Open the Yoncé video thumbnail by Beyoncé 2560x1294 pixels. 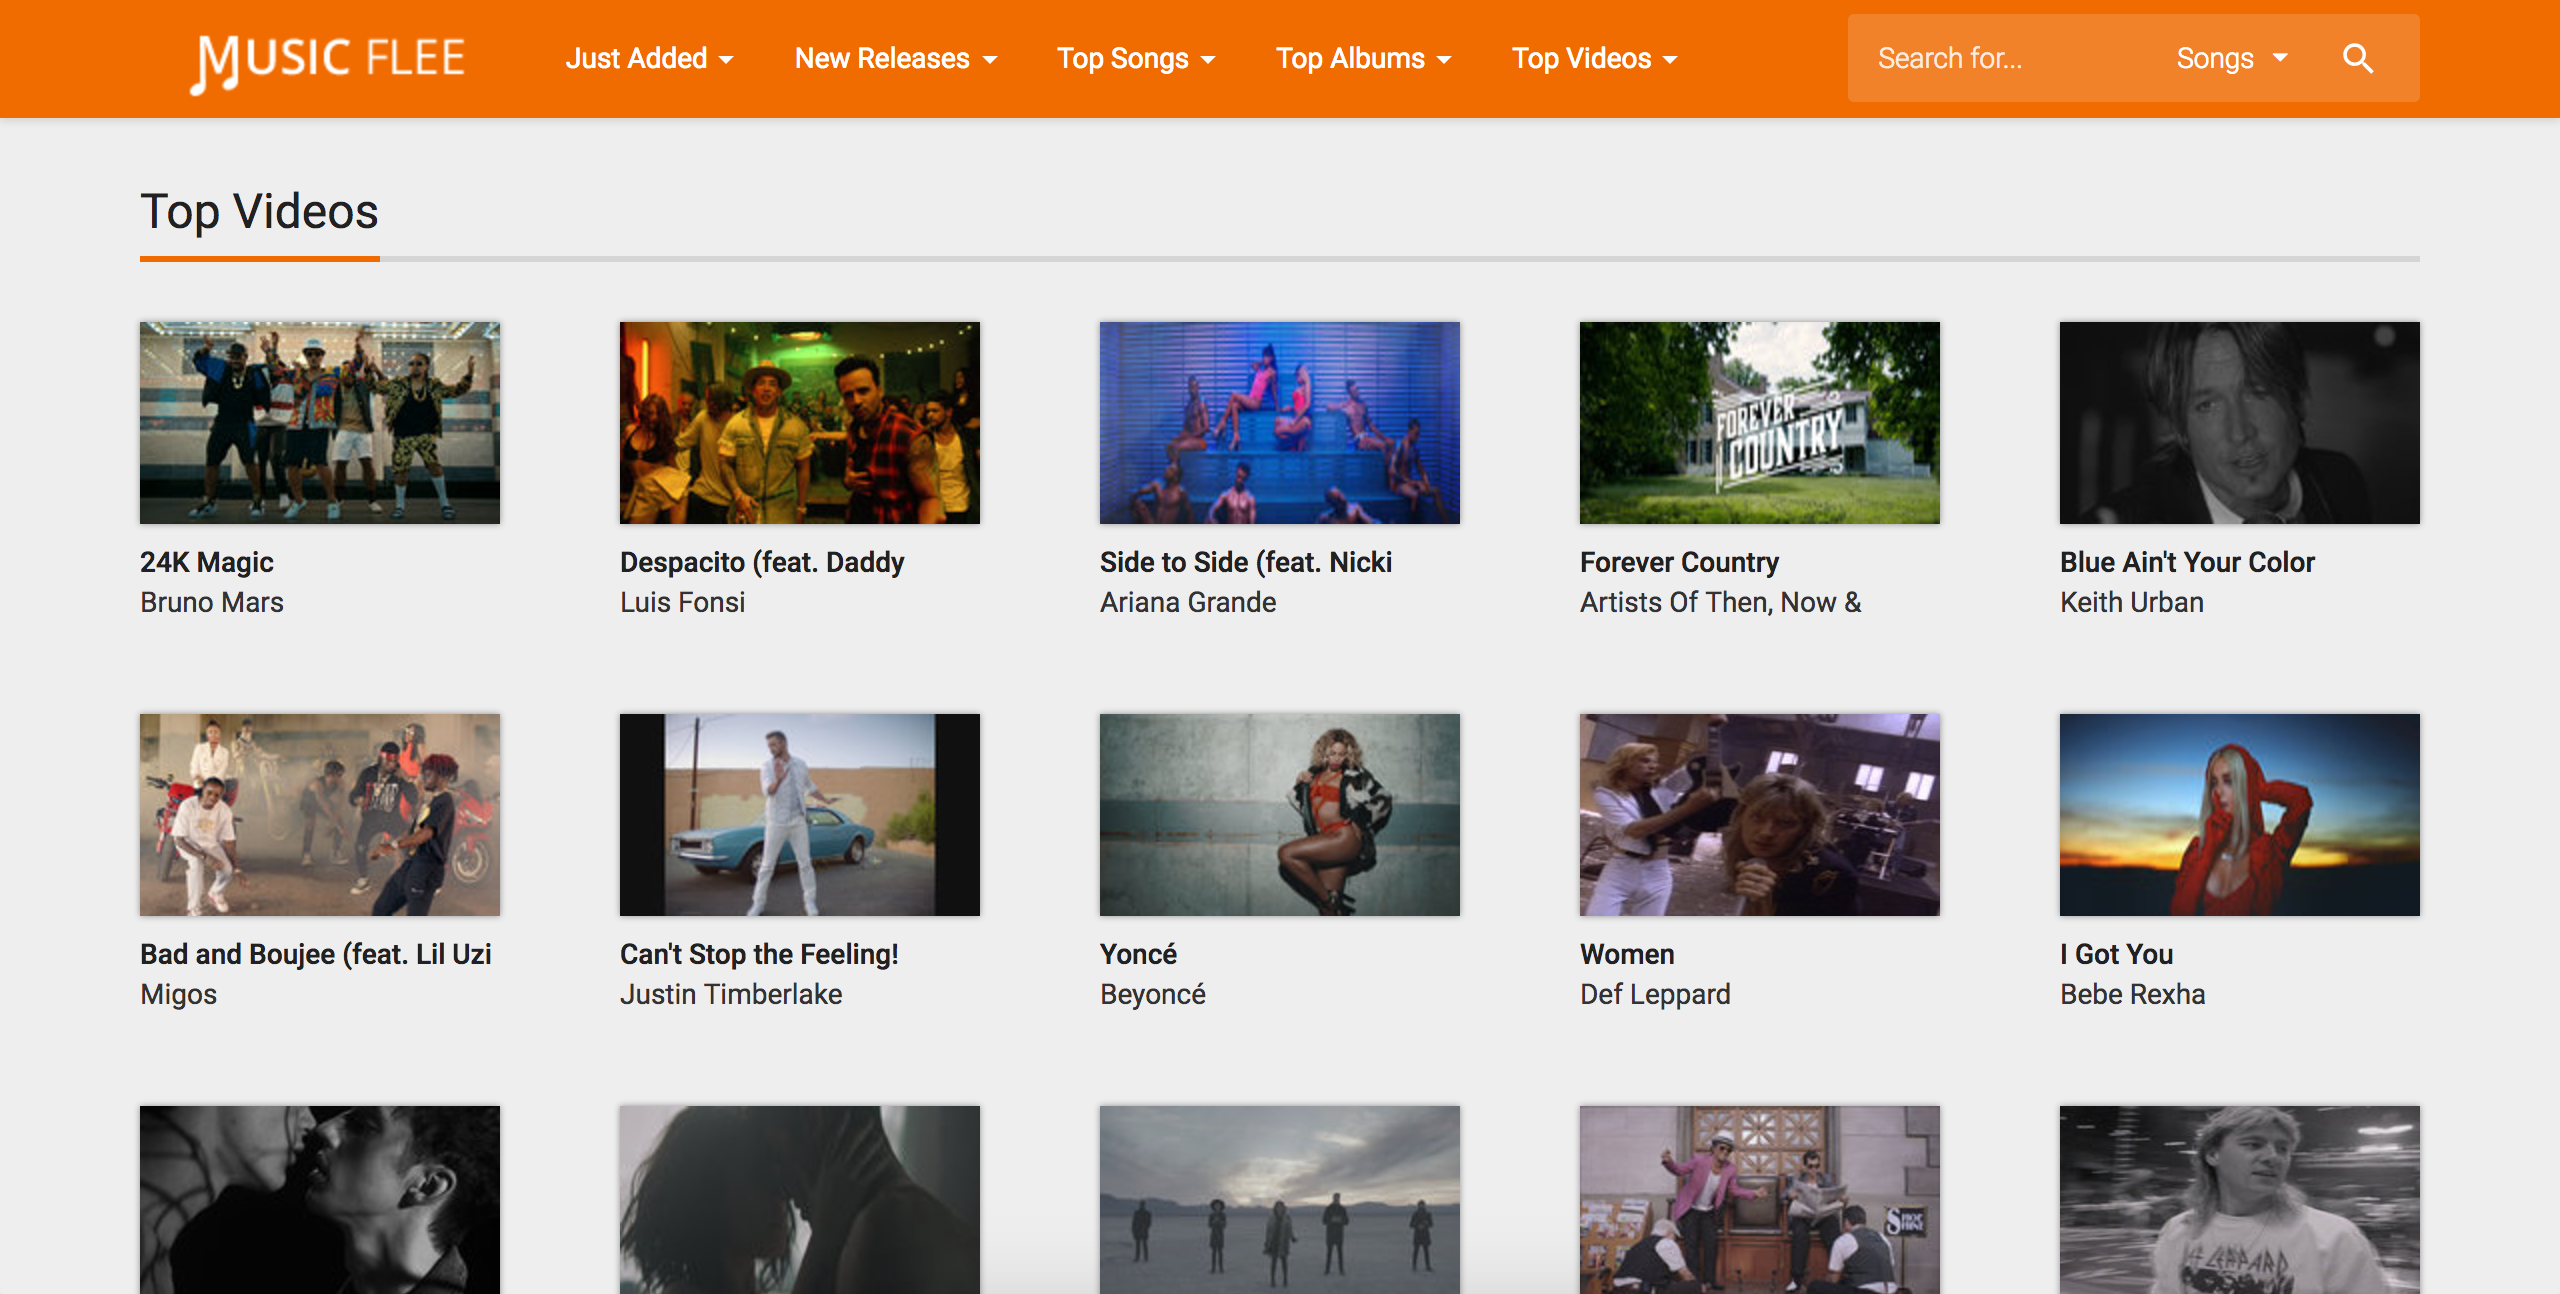[1279, 814]
